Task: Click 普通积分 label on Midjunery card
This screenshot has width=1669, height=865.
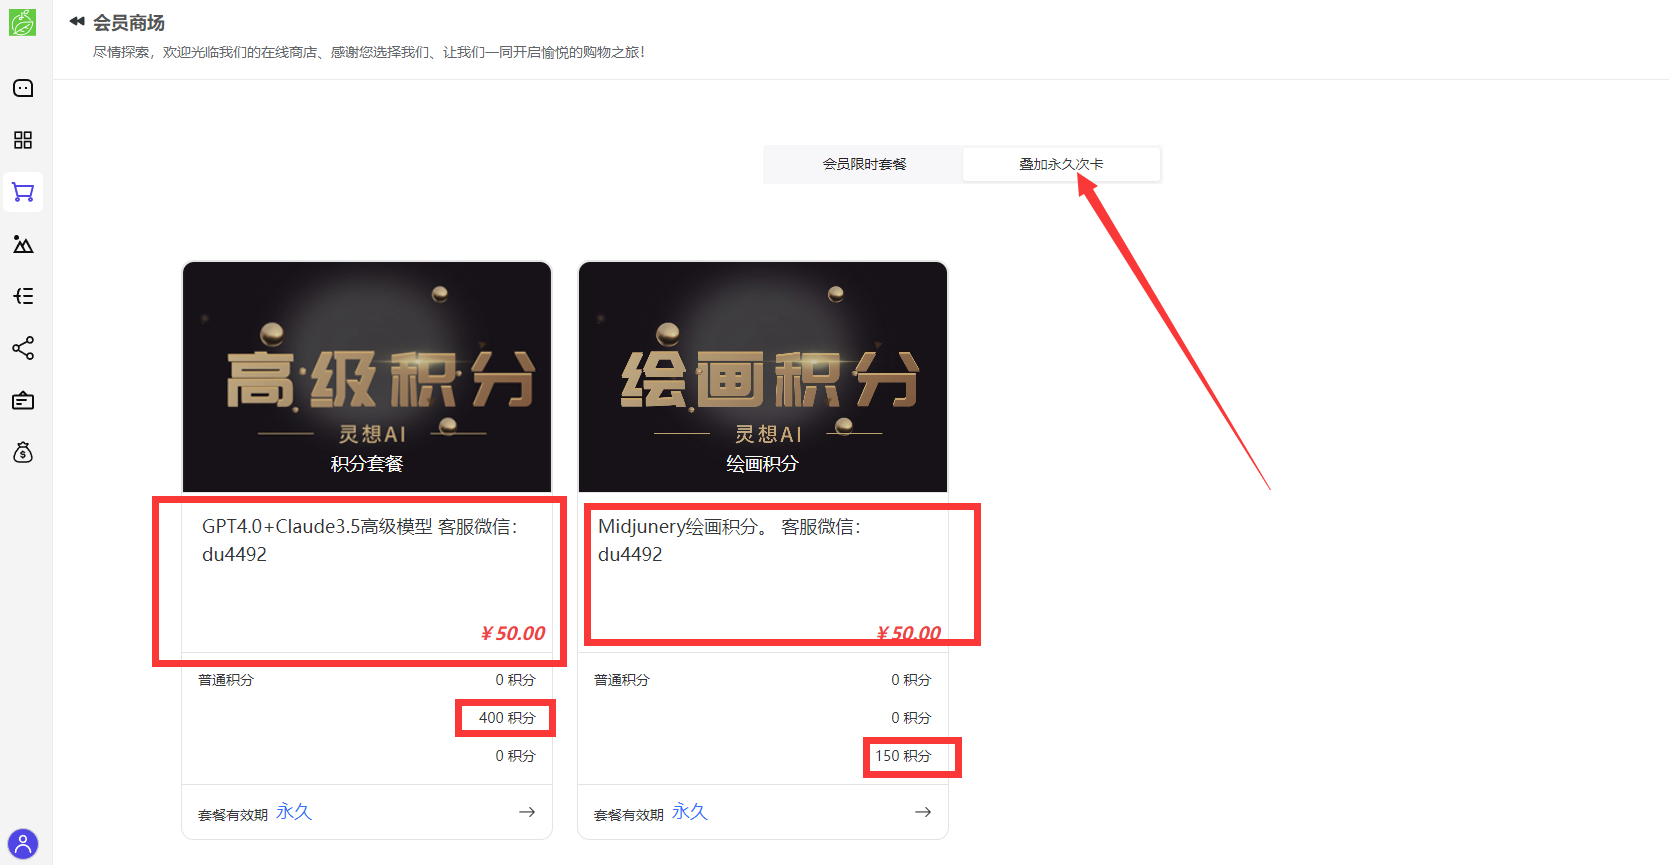Action: click(x=622, y=680)
